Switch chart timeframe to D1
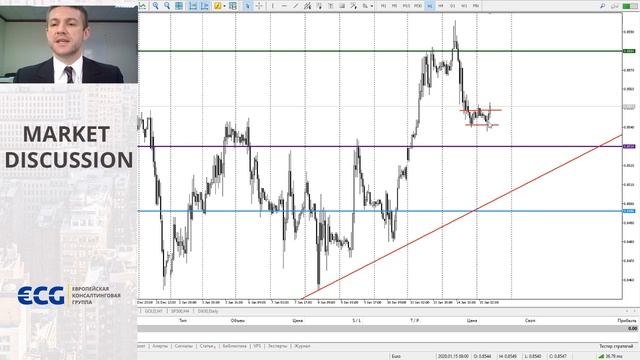 pos(453,6)
